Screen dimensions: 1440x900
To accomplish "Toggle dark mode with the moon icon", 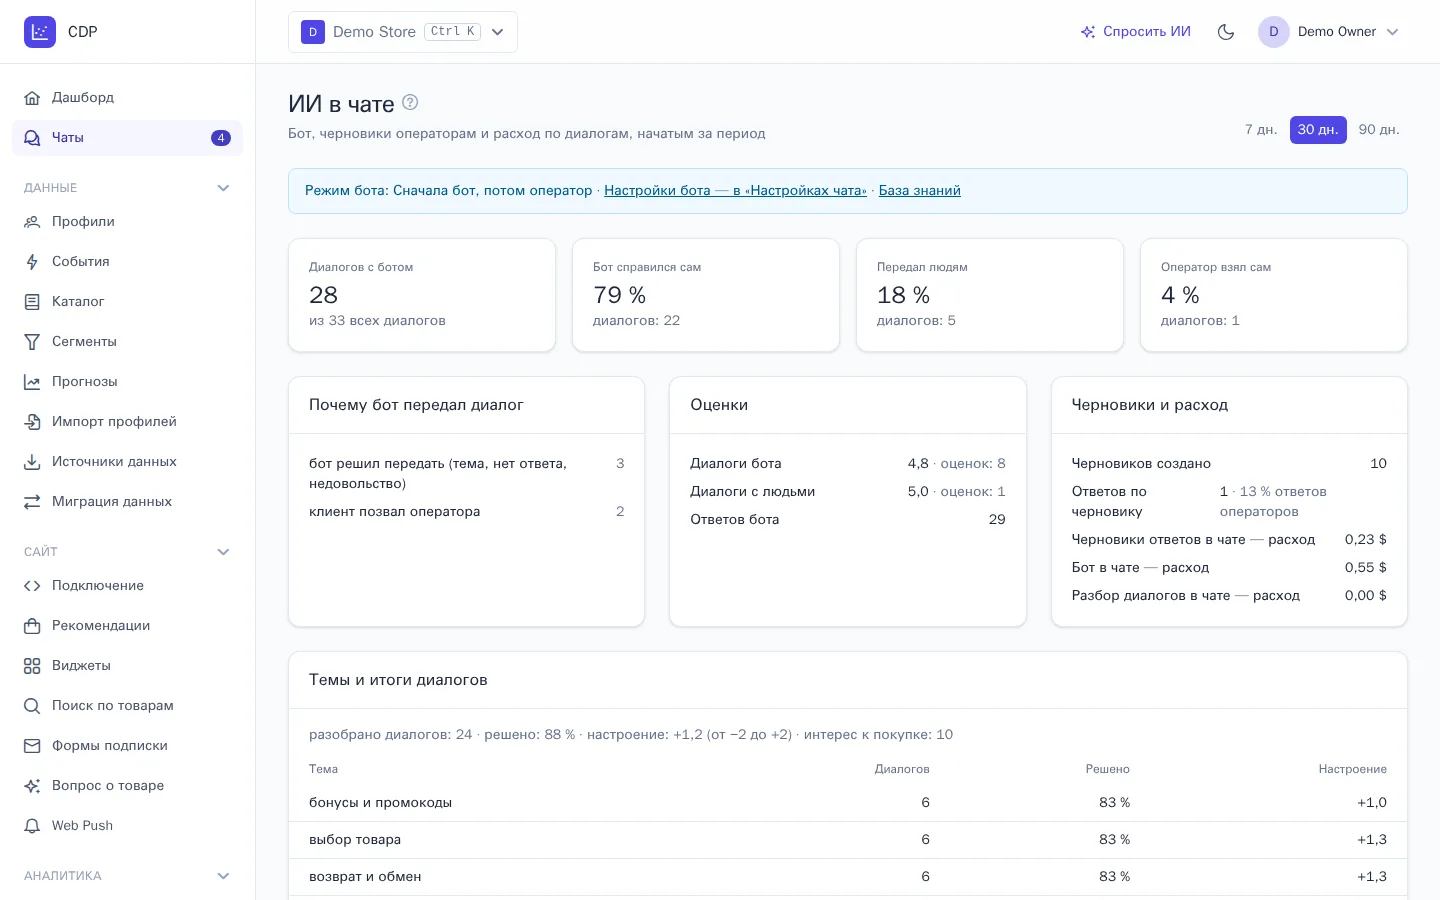I will tap(1226, 32).
